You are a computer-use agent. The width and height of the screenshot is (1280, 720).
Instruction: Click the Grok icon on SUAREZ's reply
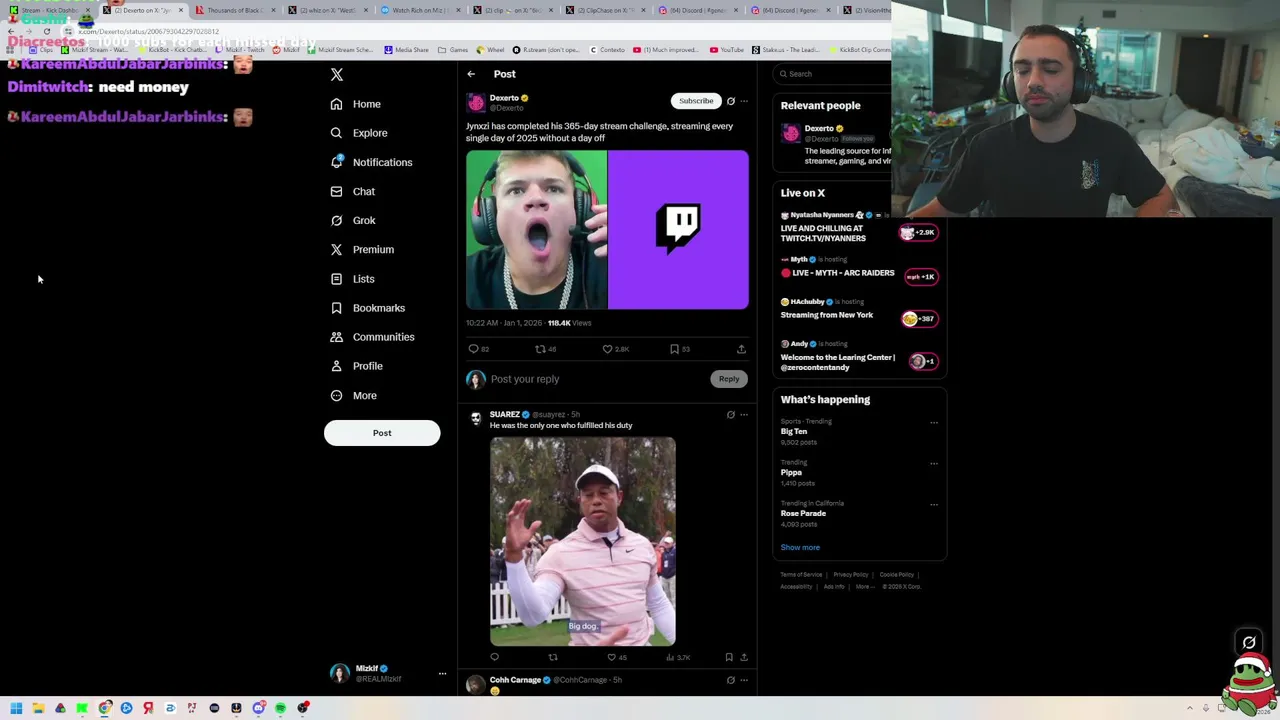coord(730,415)
